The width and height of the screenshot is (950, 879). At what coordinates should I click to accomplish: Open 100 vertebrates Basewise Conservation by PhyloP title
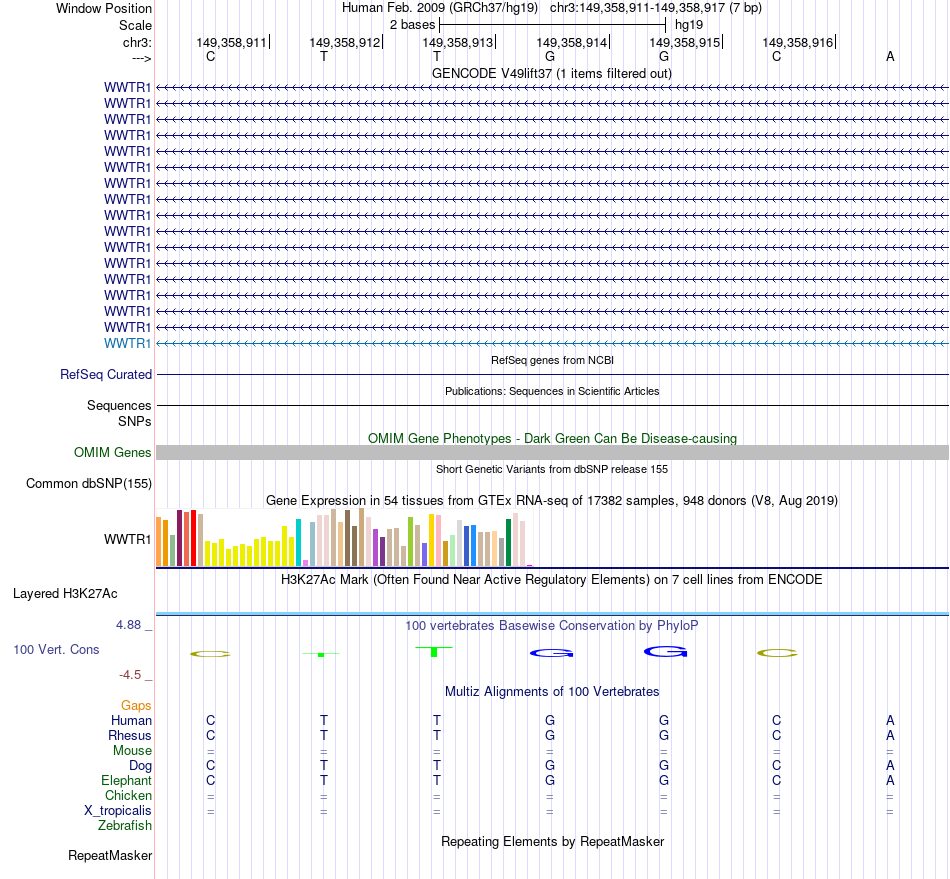click(551, 625)
